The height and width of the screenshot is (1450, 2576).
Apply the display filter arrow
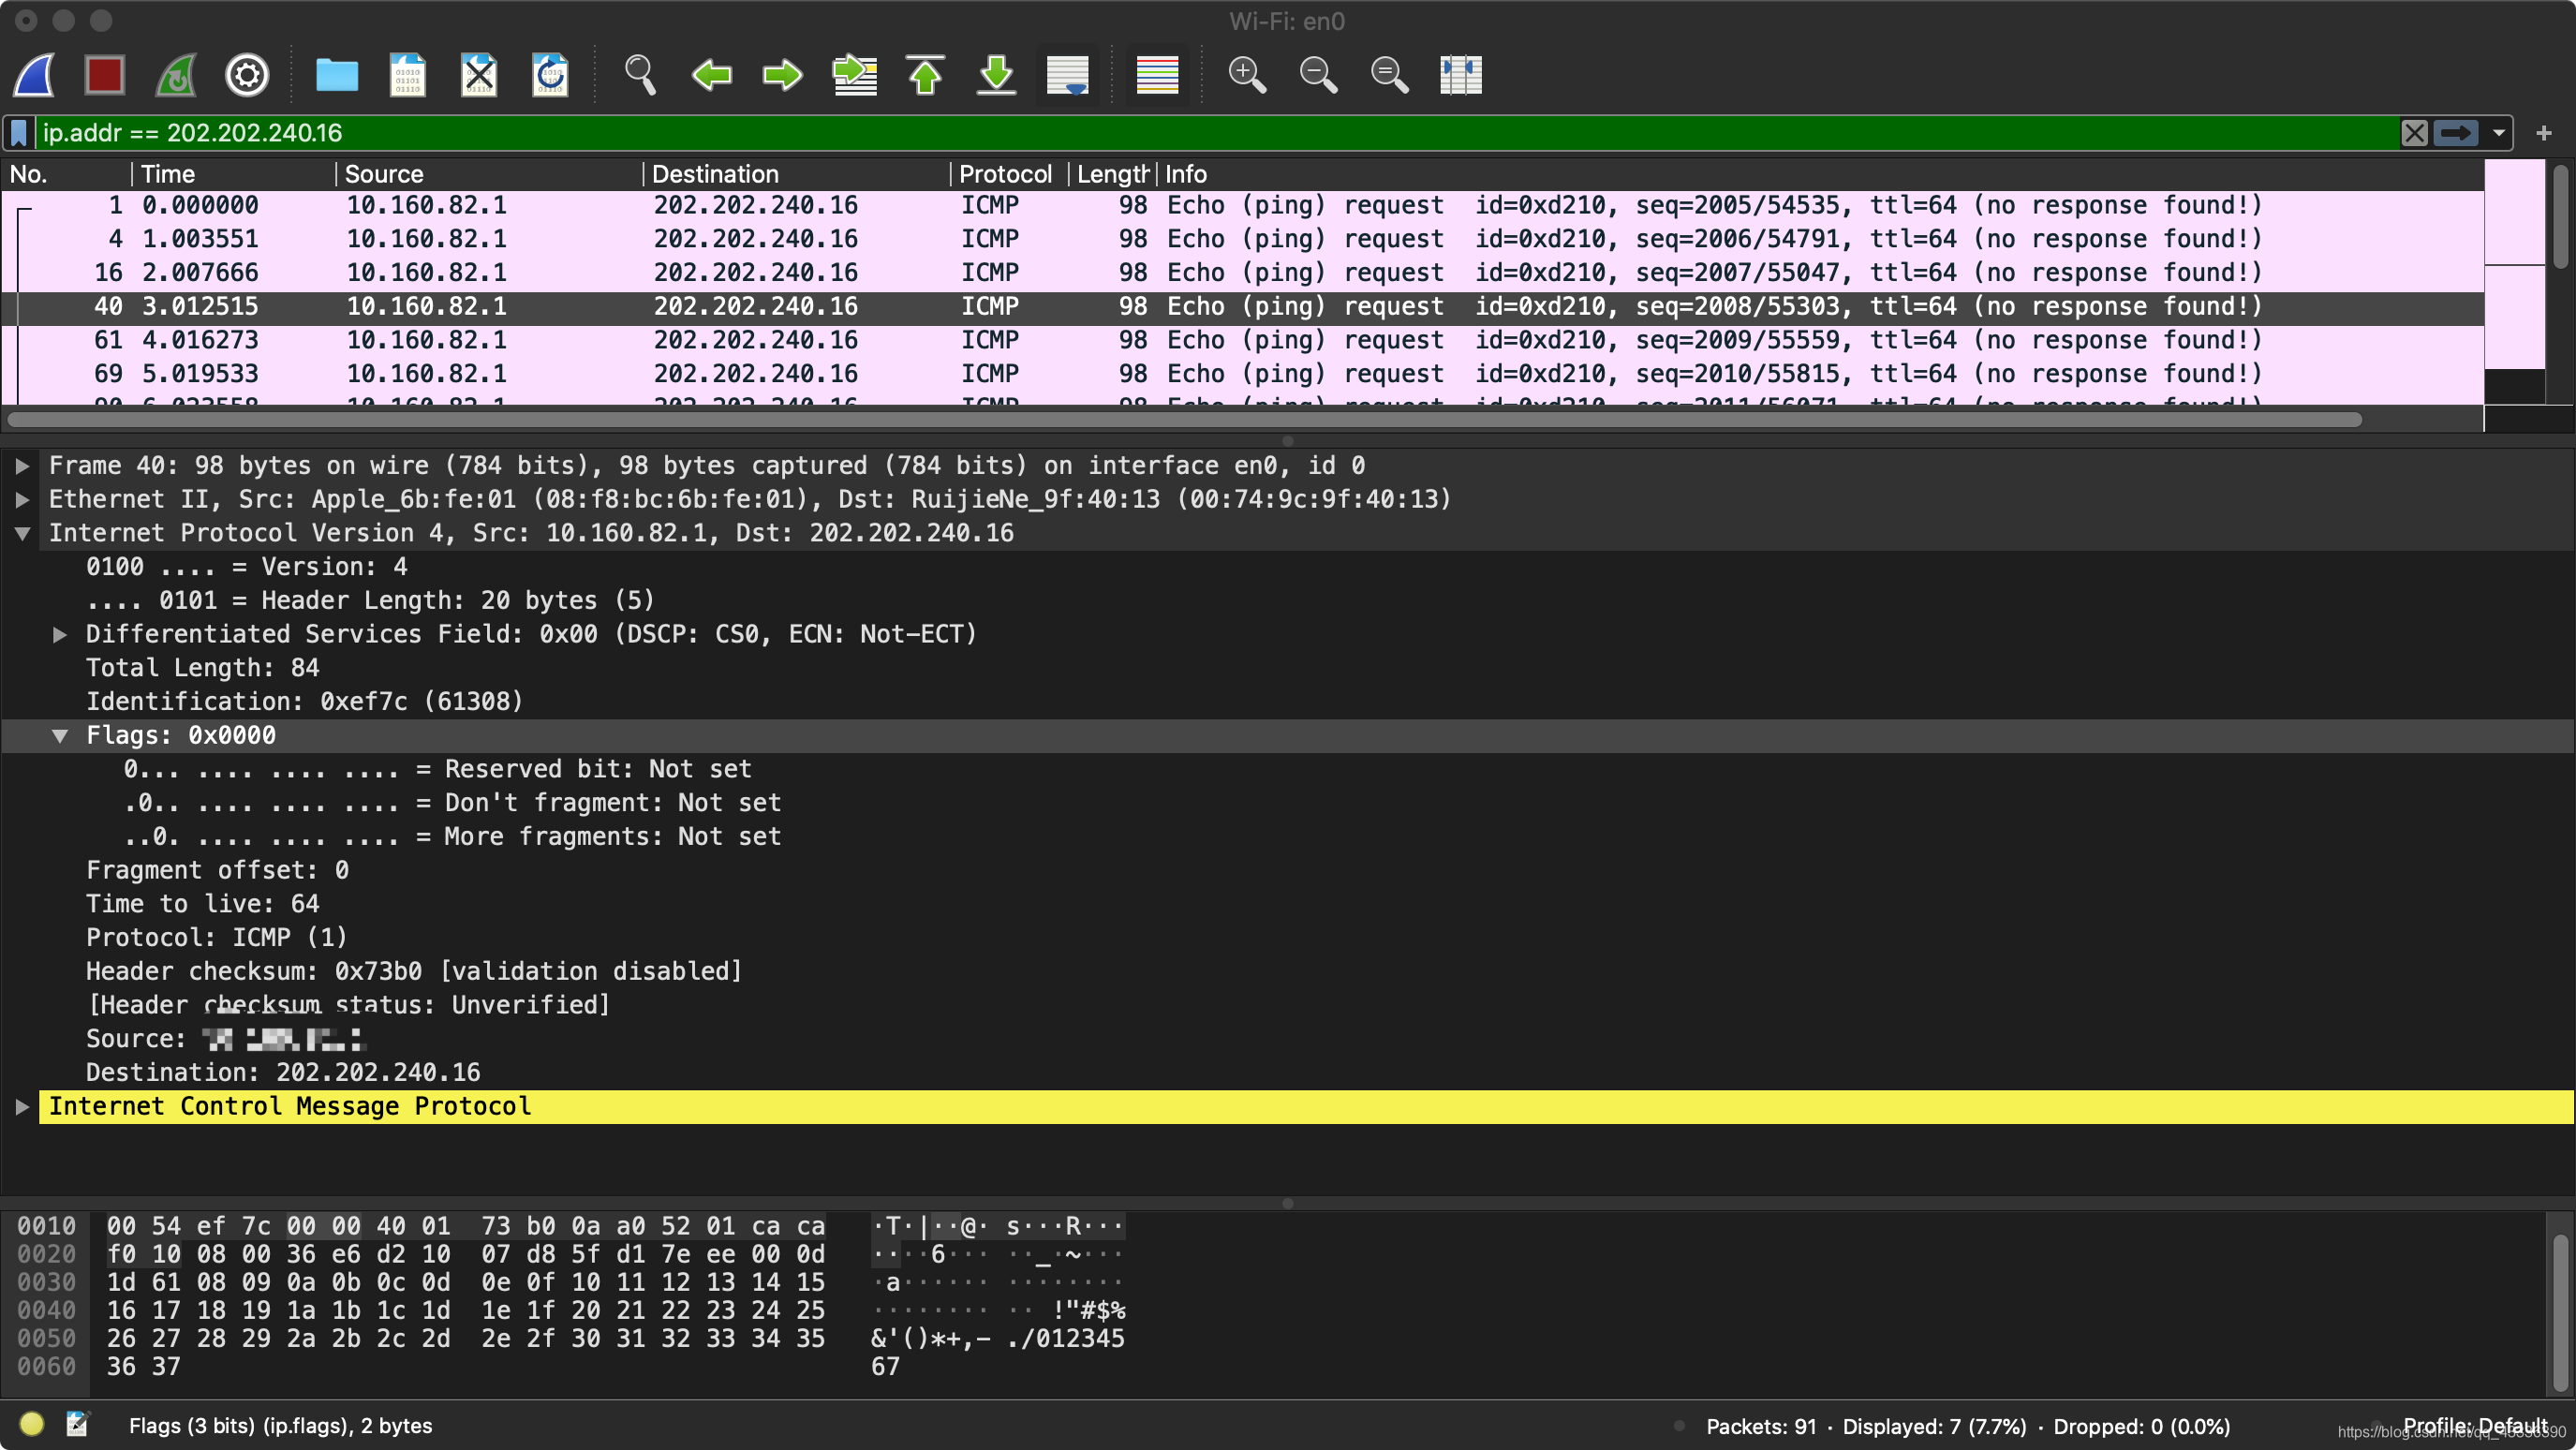pos(2456,133)
